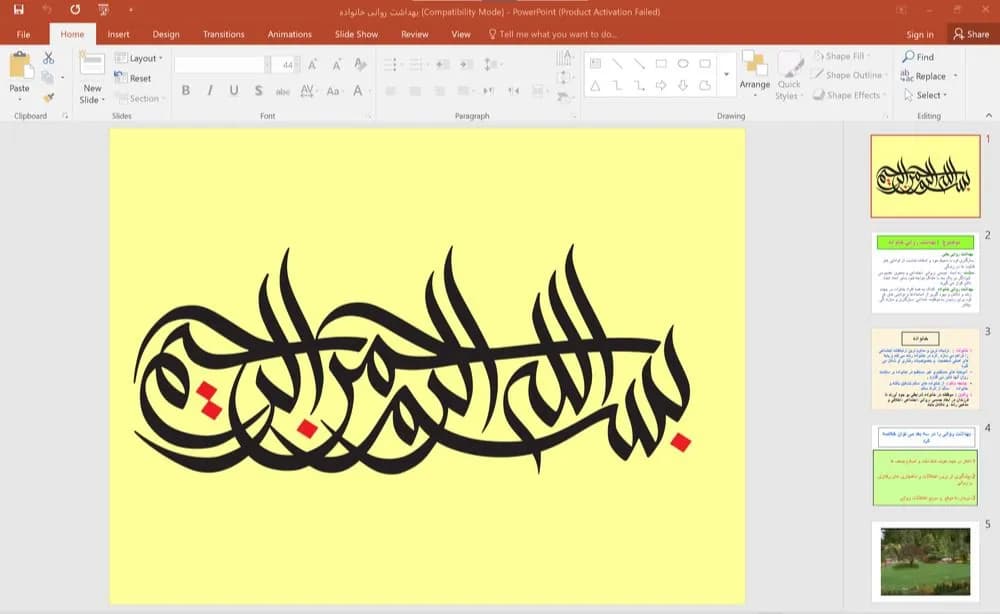Image resolution: width=1000 pixels, height=614 pixels.
Task: Clear all formatting icon in Font group
Action: pos(360,64)
